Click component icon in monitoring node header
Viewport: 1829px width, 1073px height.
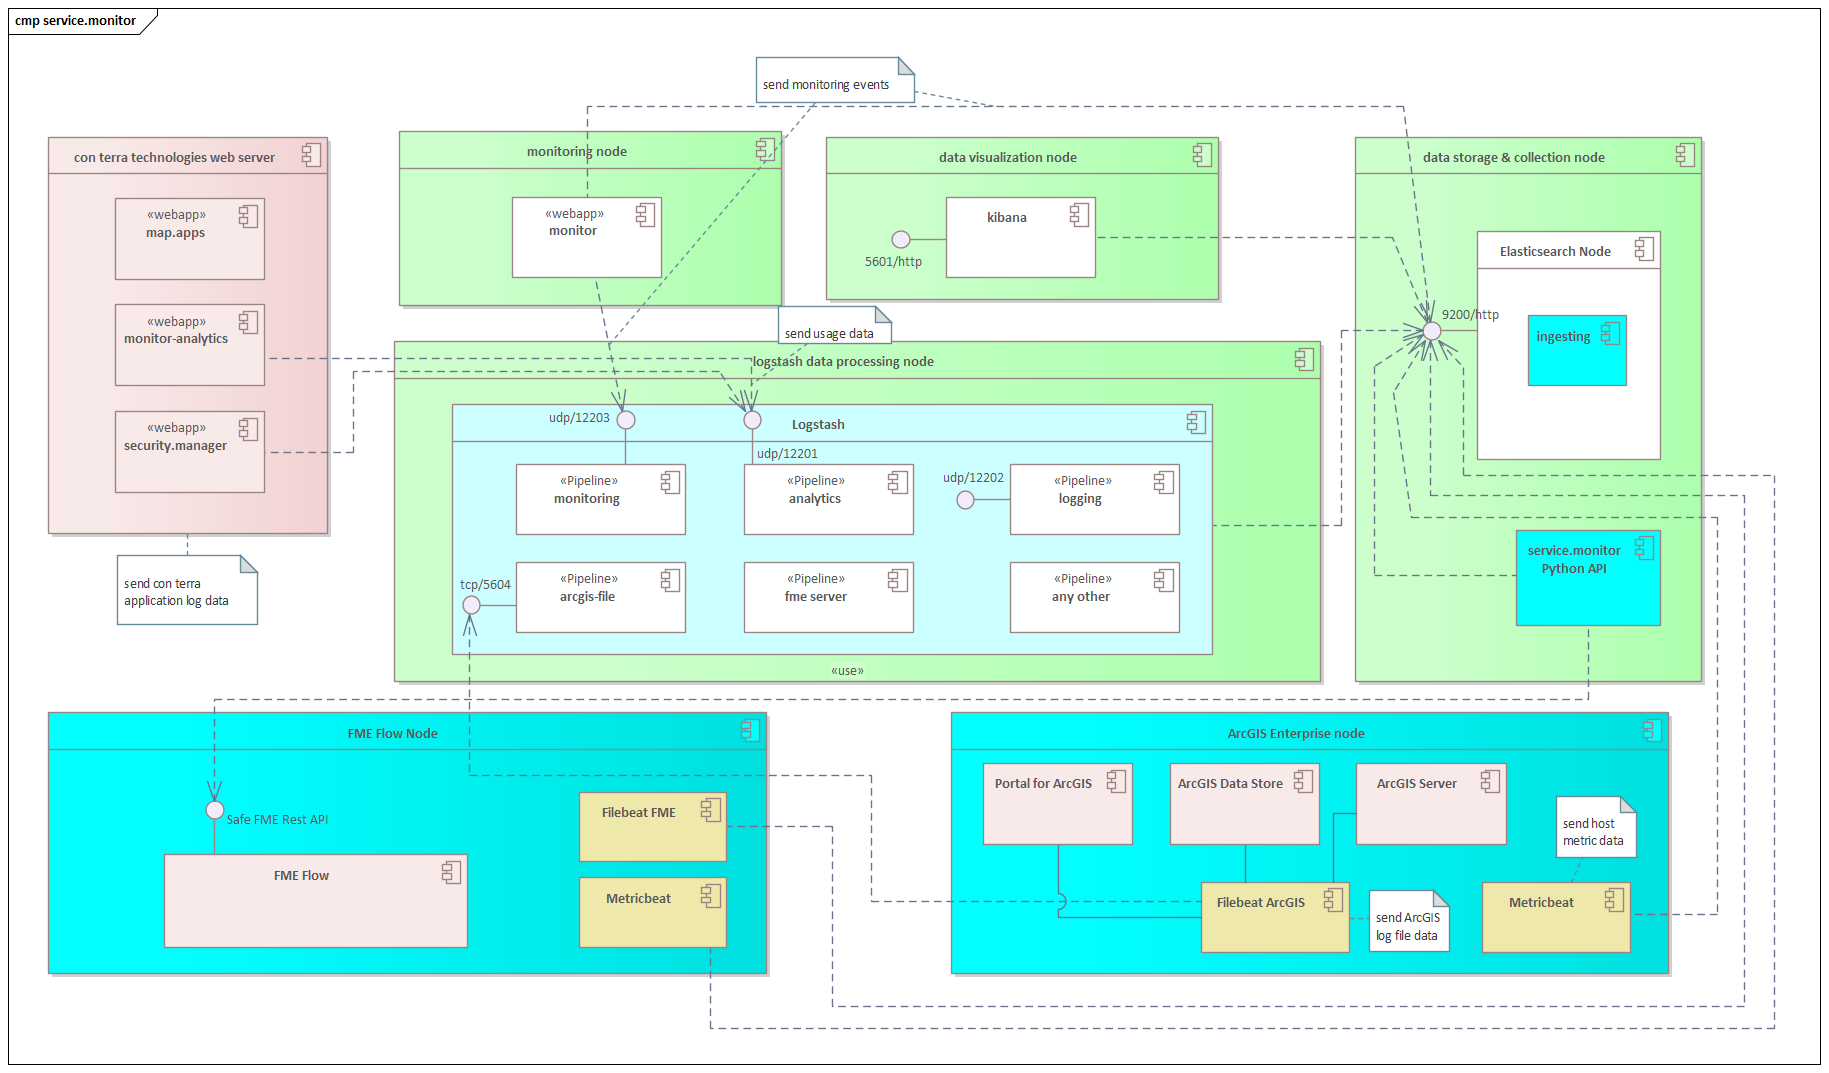tap(765, 150)
